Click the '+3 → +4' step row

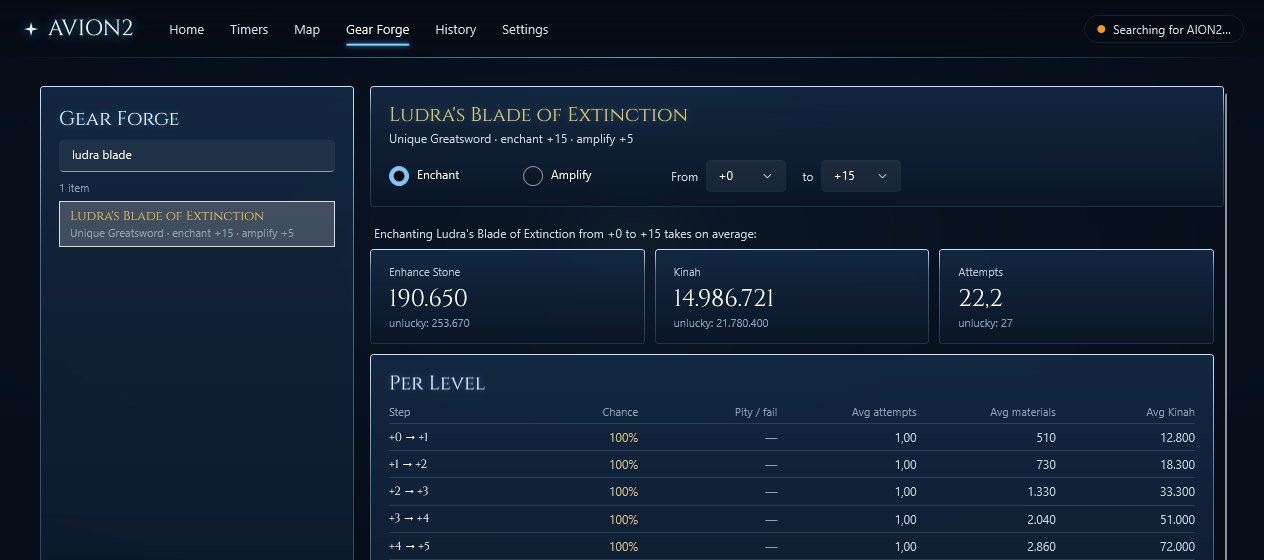(792, 518)
